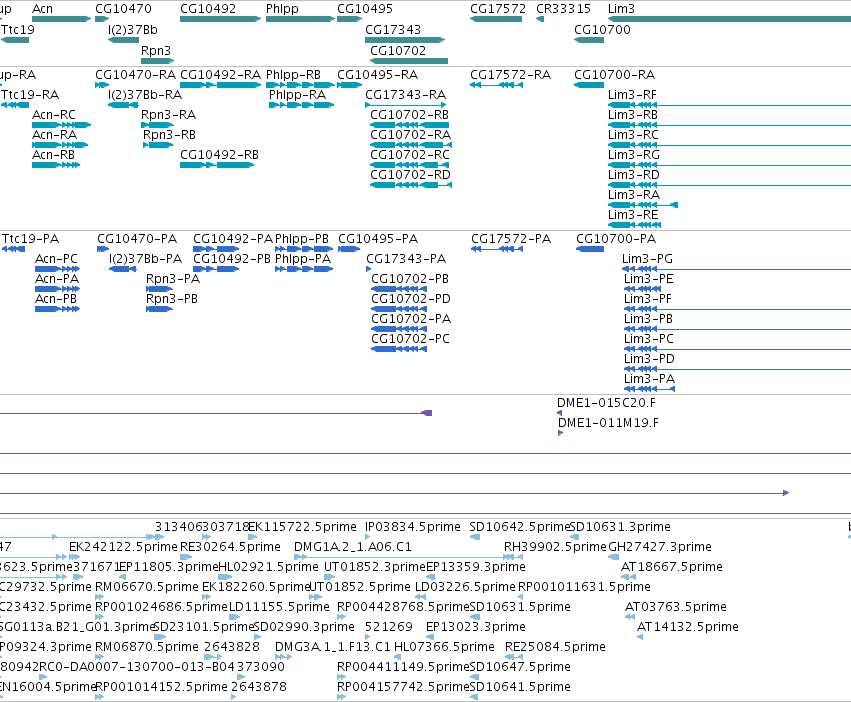Select the CG10702 gene label
Screen dimensions: 851x702
(x=398, y=50)
